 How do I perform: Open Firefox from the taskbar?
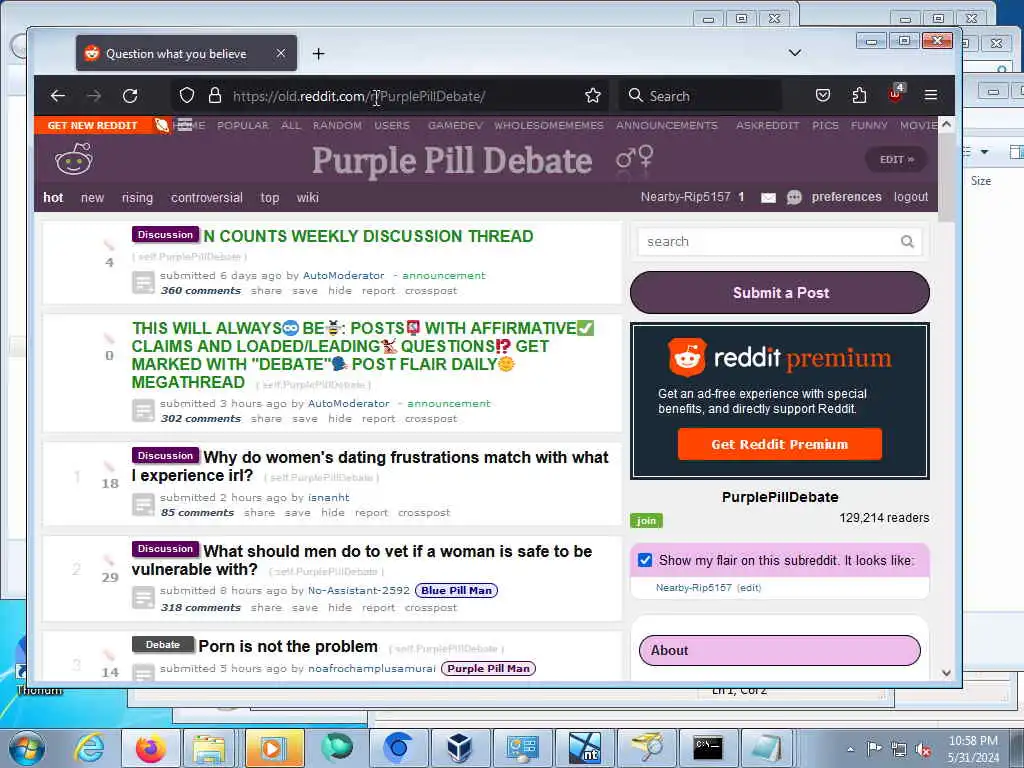point(150,748)
